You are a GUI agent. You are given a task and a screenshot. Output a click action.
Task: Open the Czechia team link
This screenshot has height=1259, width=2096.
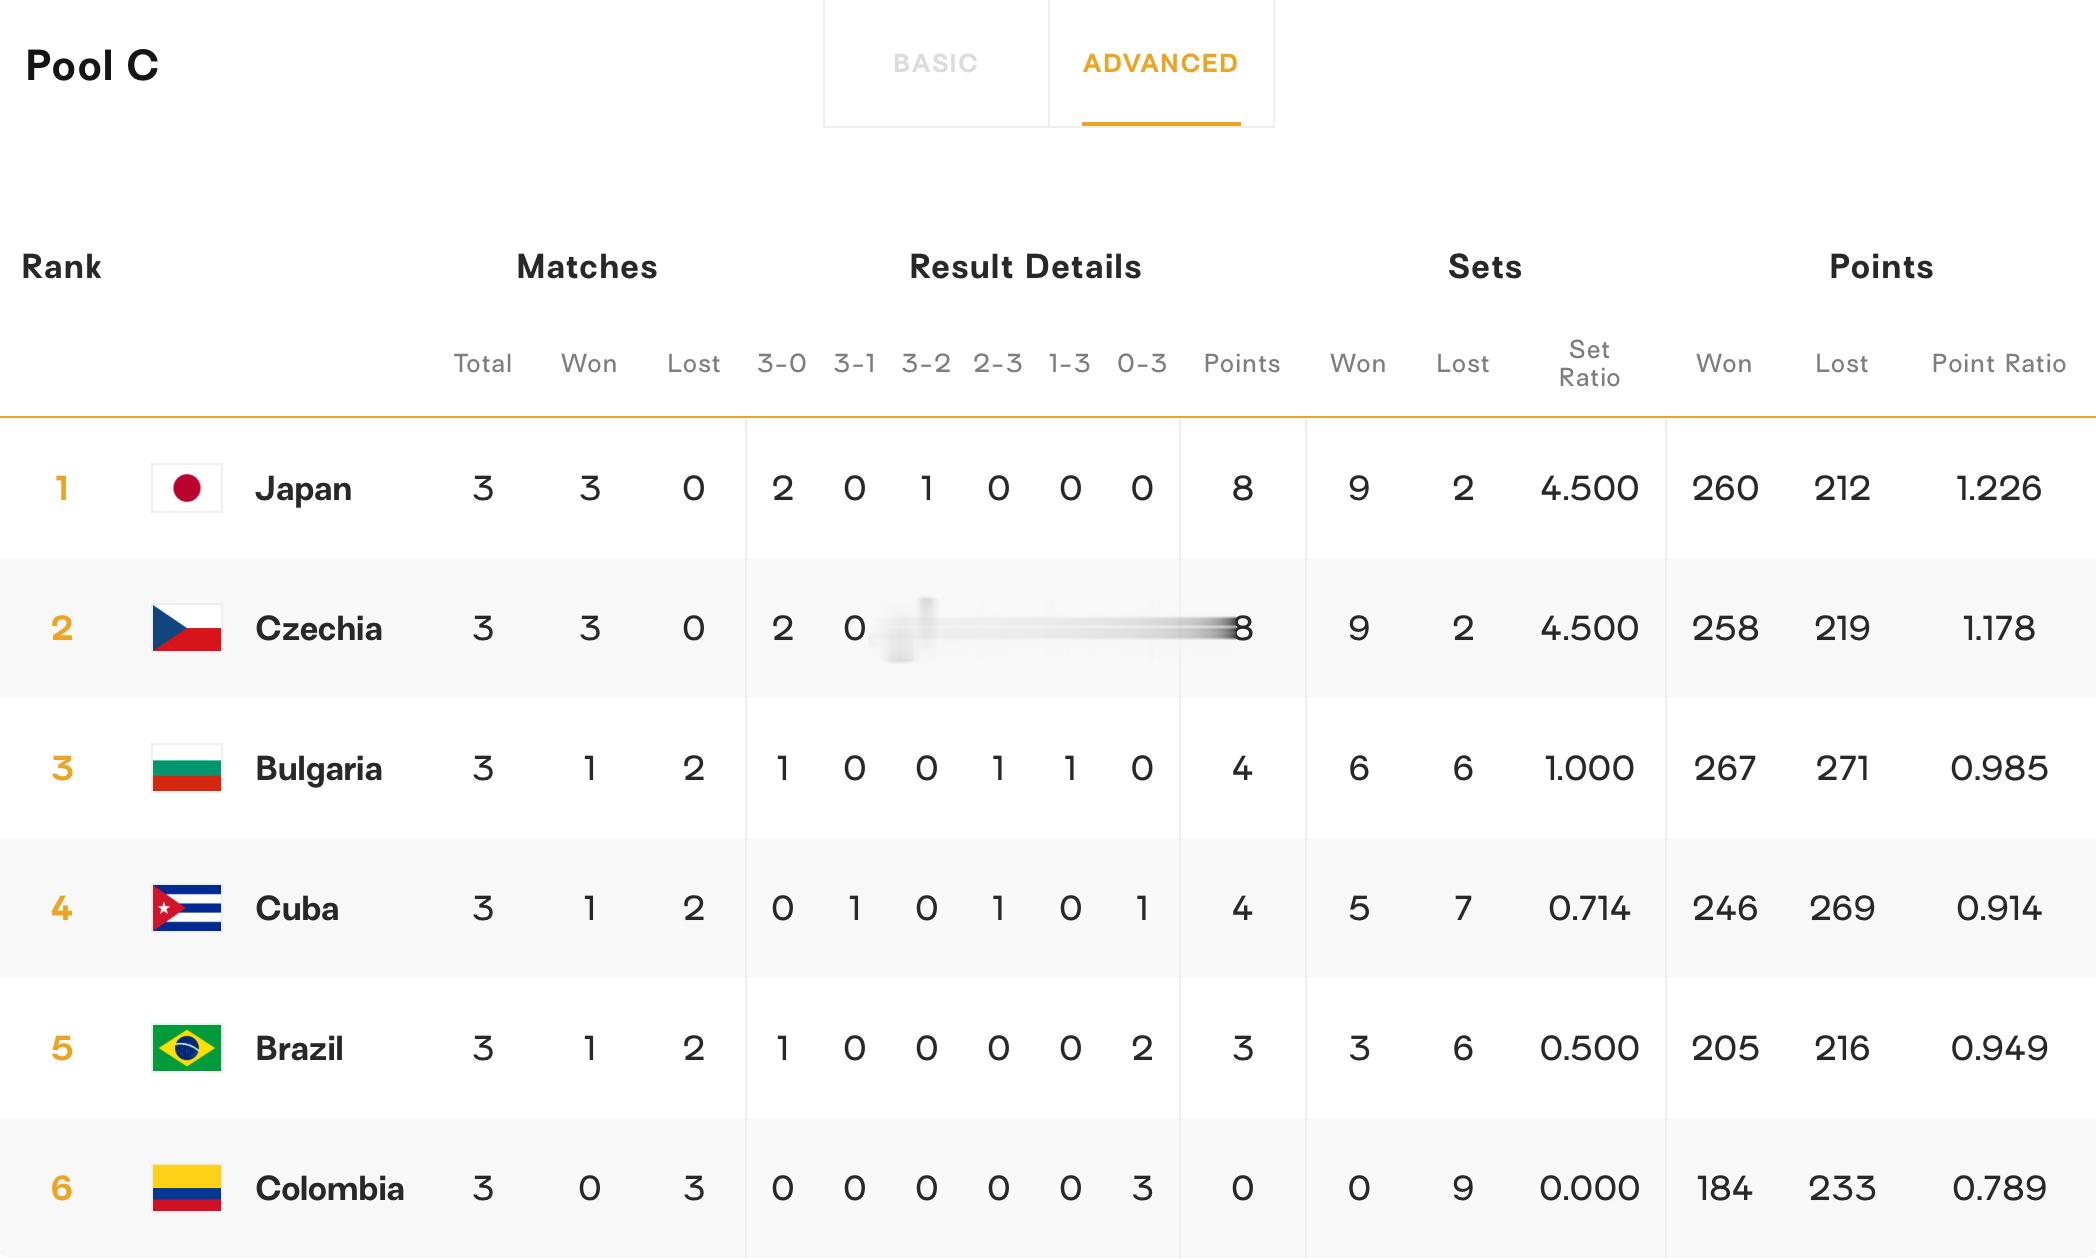(319, 628)
